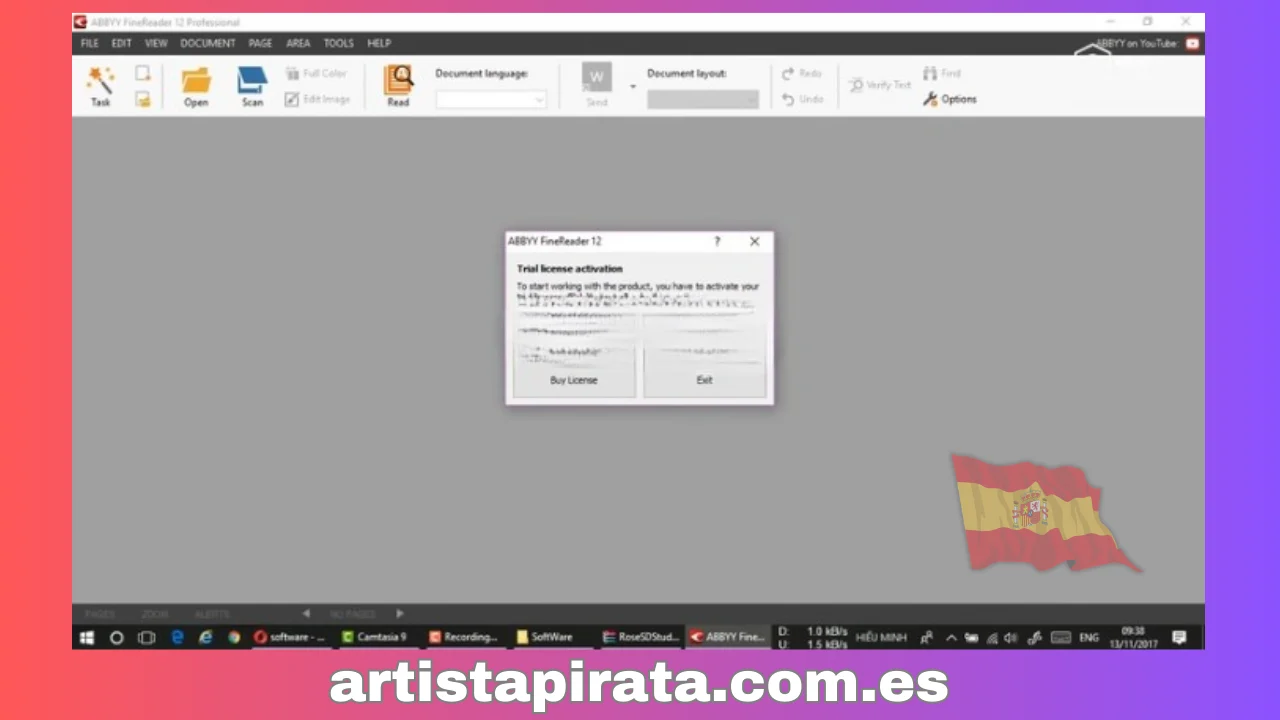Screen dimensions: 1280x720
Task: Click the PAGES button in the bottom bar
Action: pos(100,614)
